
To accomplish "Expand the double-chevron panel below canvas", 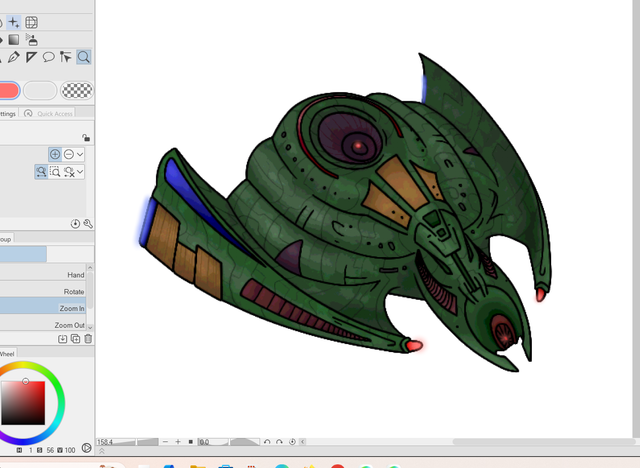I will (x=101, y=451).
